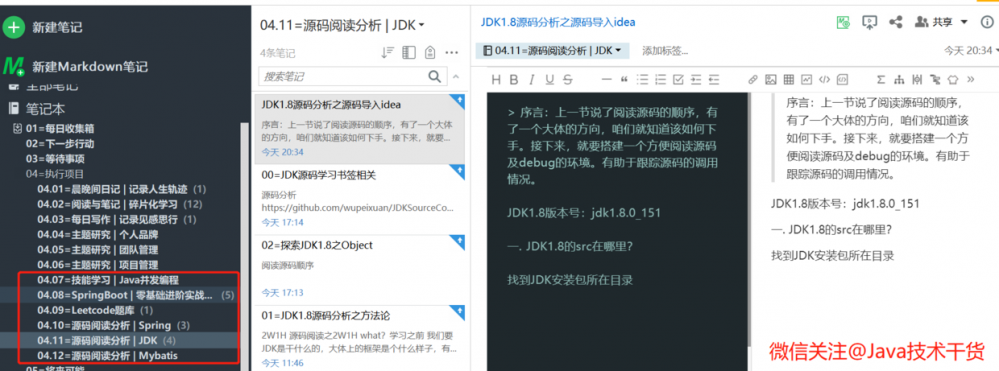Insert a block quote

pos(624,80)
